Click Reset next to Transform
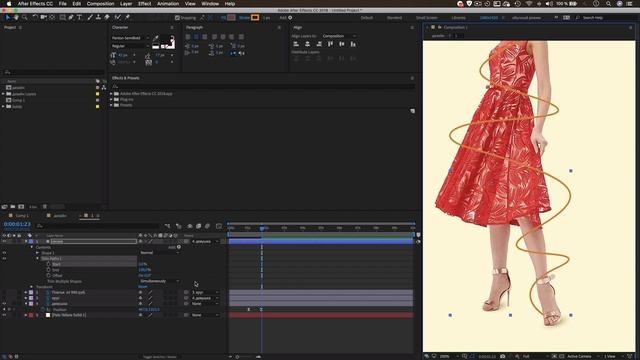Image resolution: width=640 pixels, height=360 pixels. (x=143, y=287)
